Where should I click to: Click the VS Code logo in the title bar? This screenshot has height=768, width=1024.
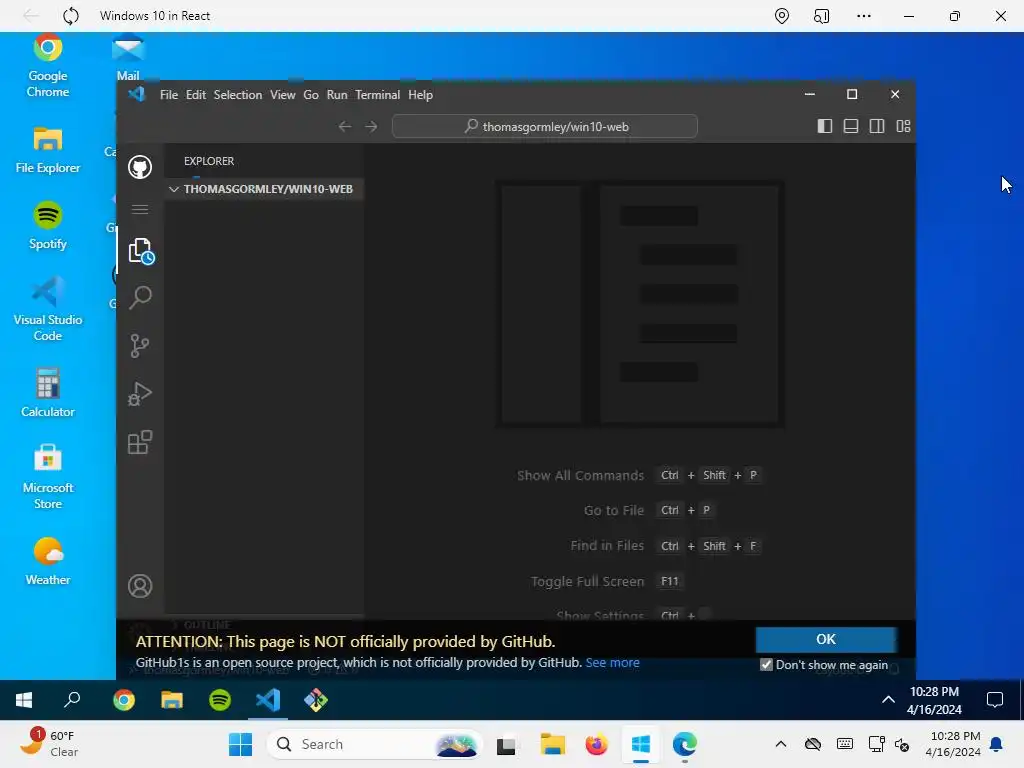tap(136, 94)
